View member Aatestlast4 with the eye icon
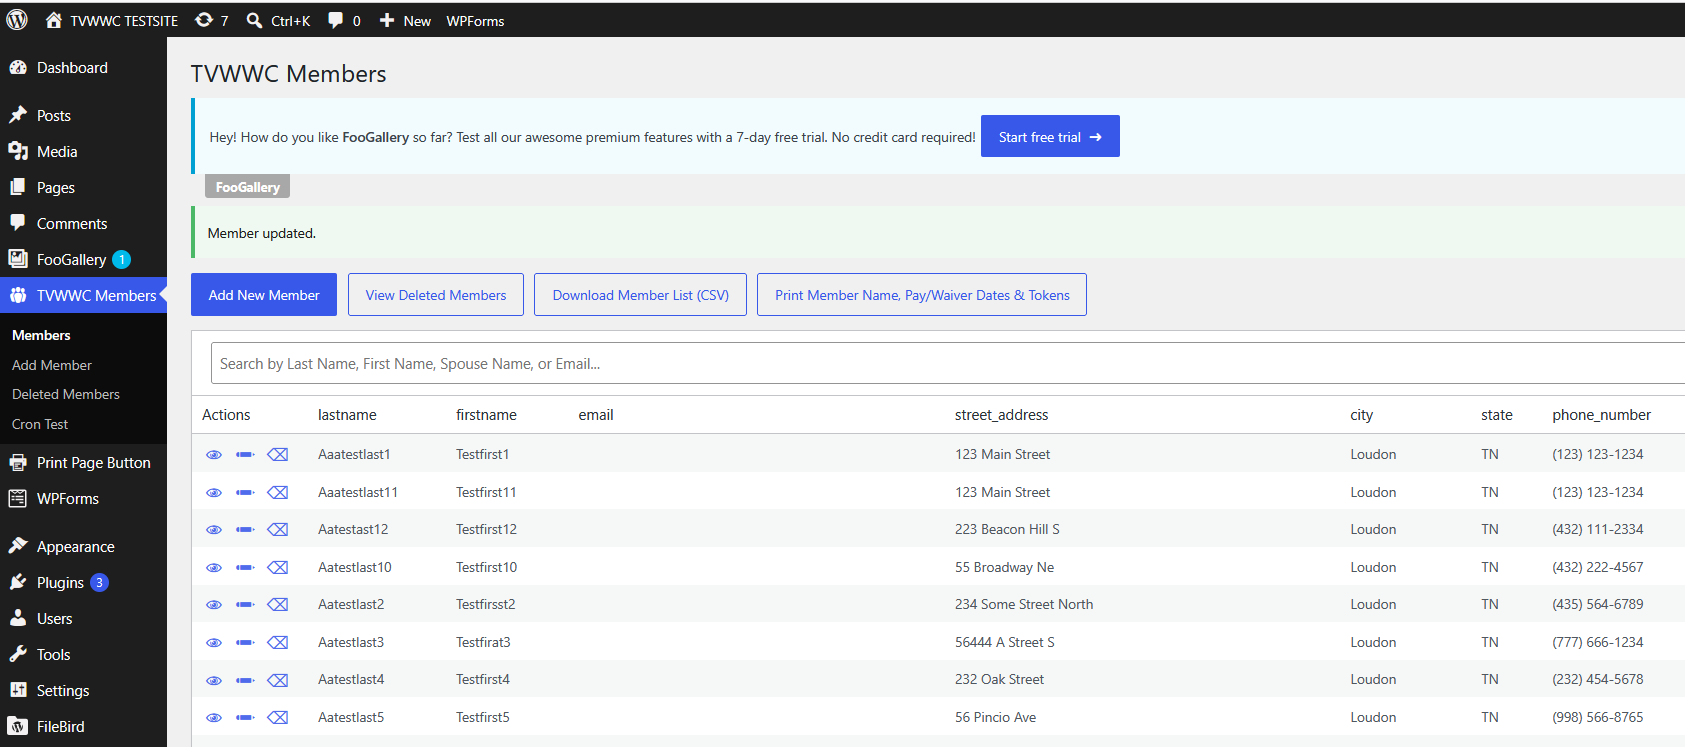 [214, 680]
